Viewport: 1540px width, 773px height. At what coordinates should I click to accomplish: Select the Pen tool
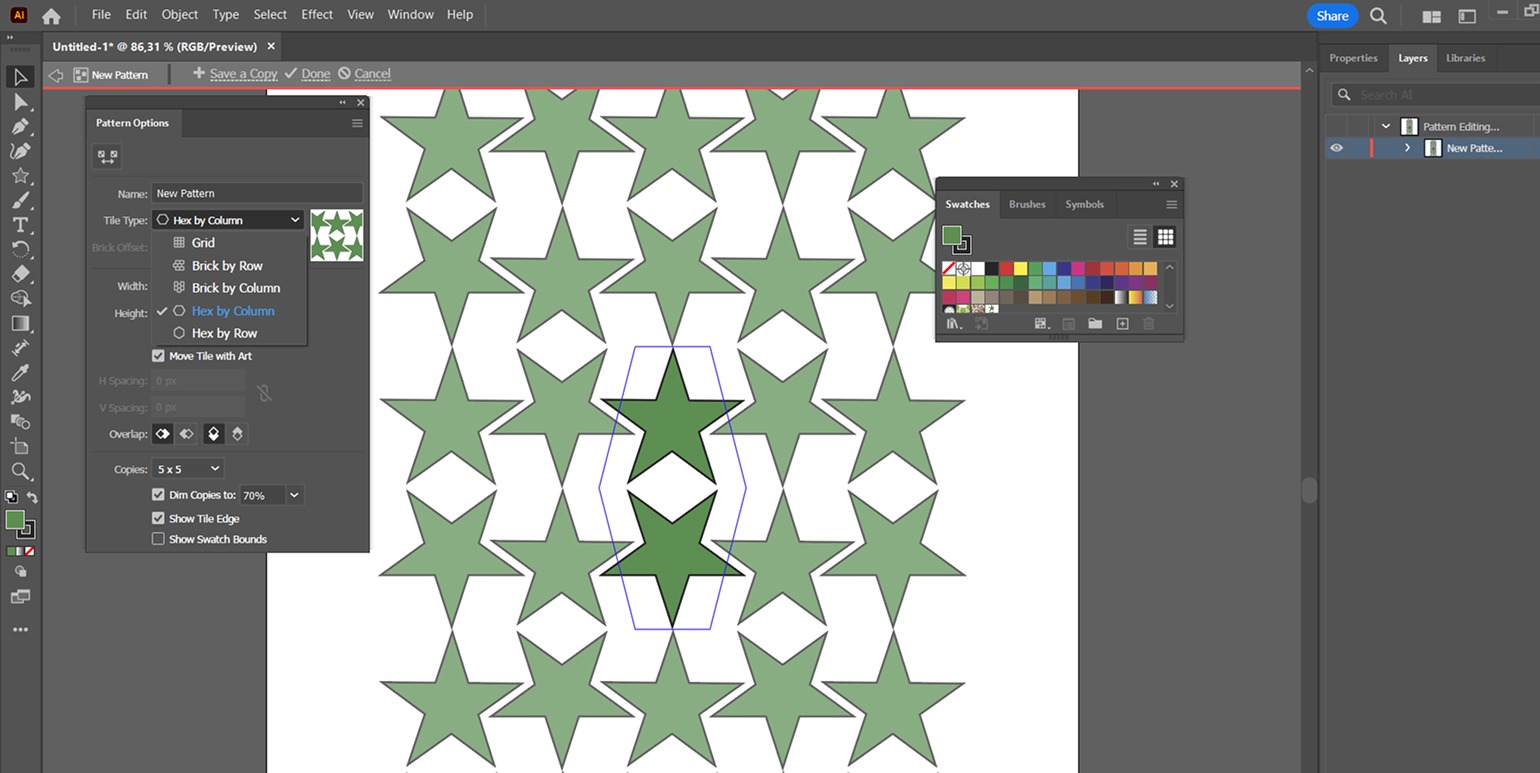[x=20, y=127]
